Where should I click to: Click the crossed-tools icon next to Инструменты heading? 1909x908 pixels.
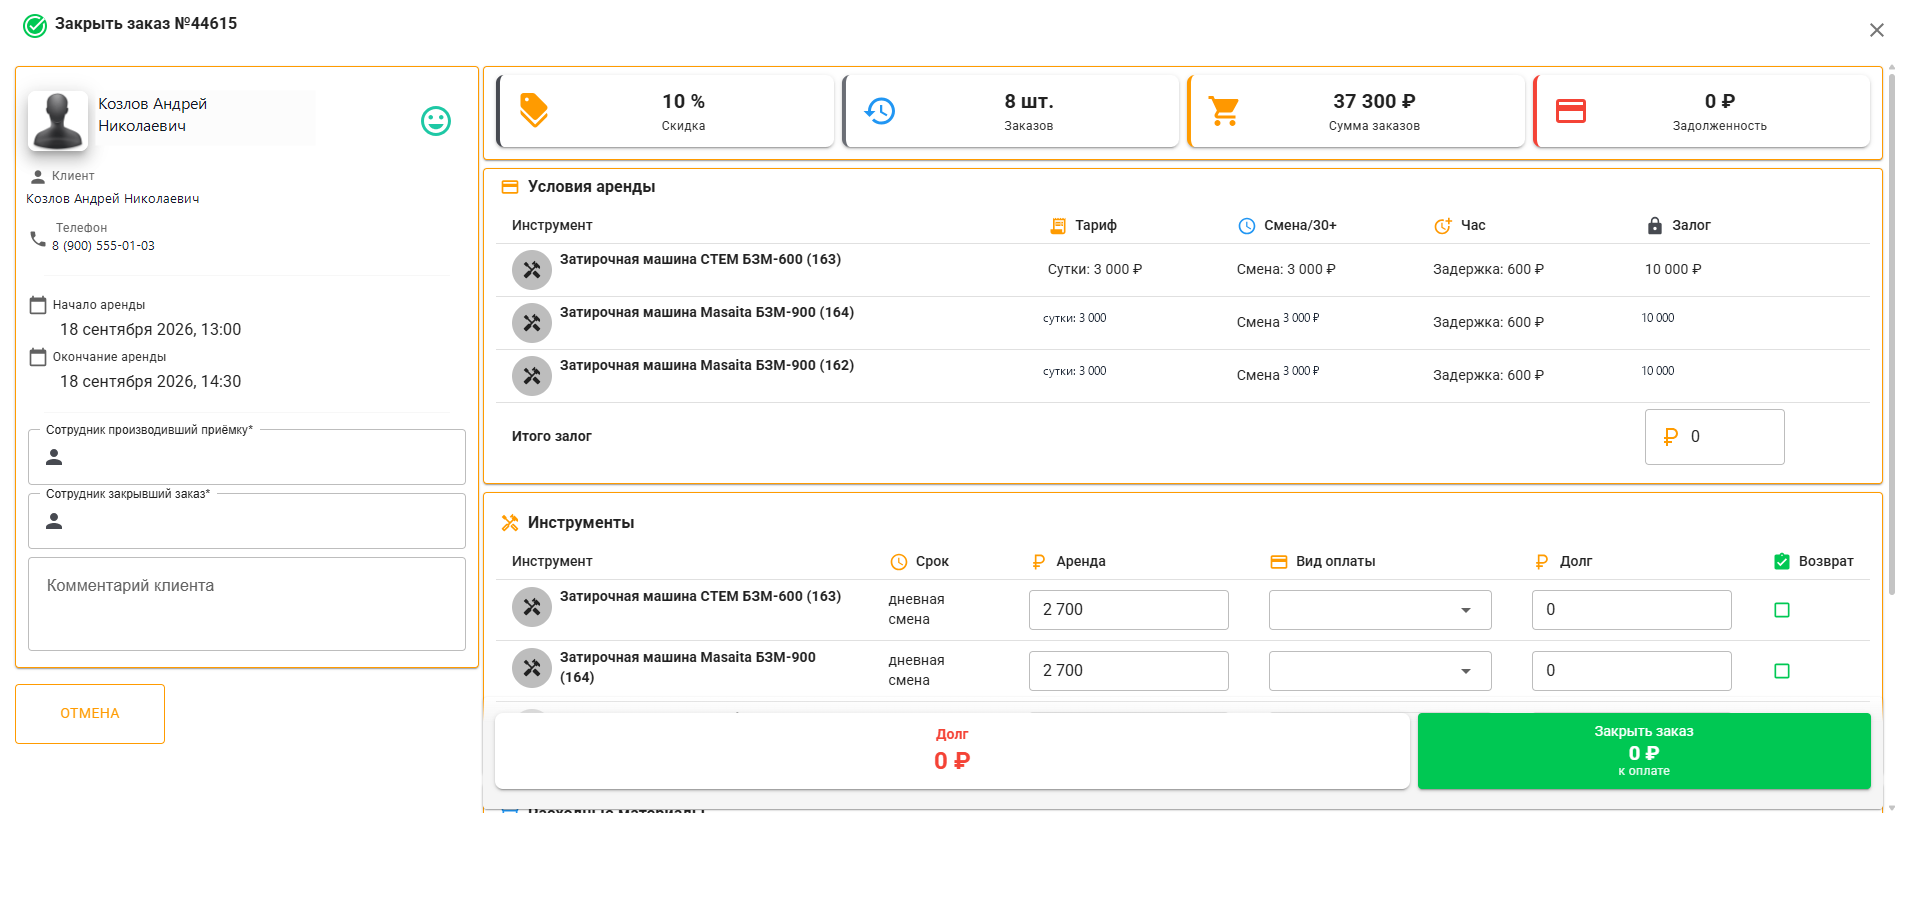point(510,523)
